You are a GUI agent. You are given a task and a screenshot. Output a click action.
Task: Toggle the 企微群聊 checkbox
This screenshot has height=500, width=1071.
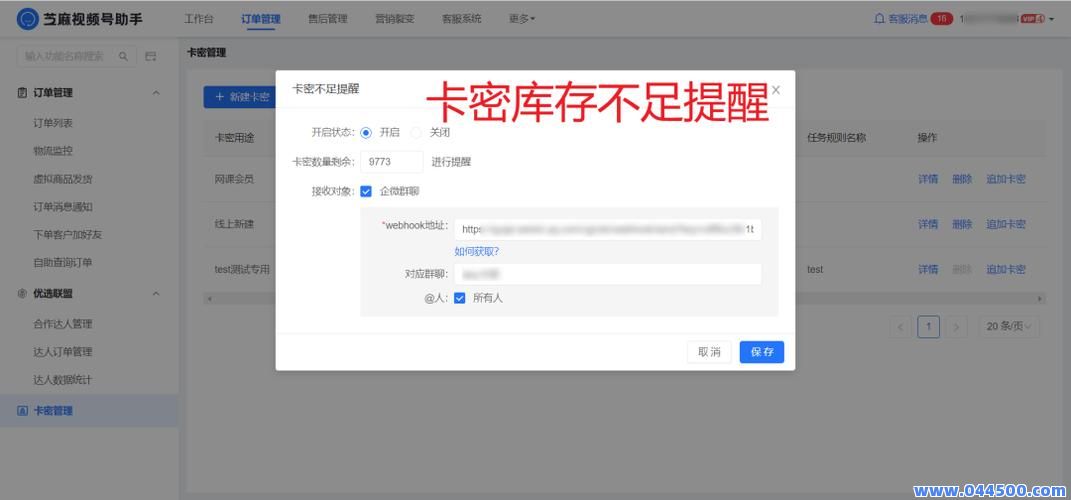366,191
